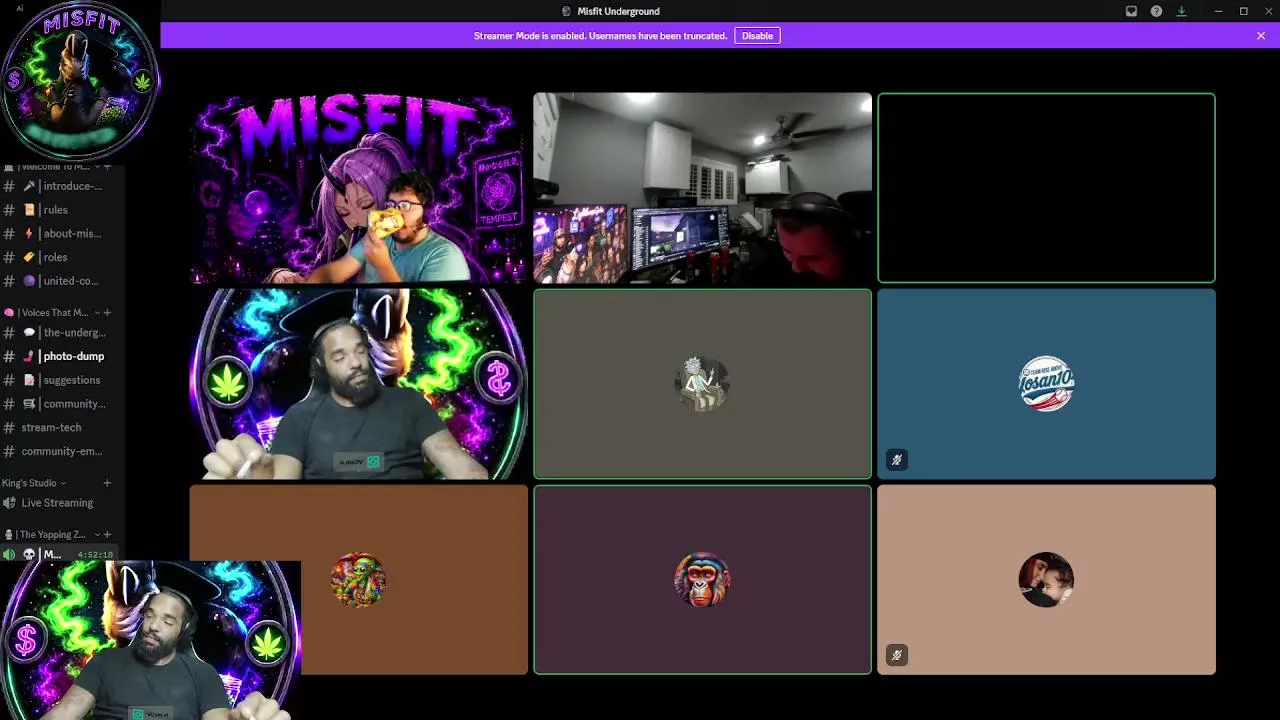The width and height of the screenshot is (1280, 720).
Task: Select the participant tile with the Rick avatar
Action: click(x=702, y=384)
